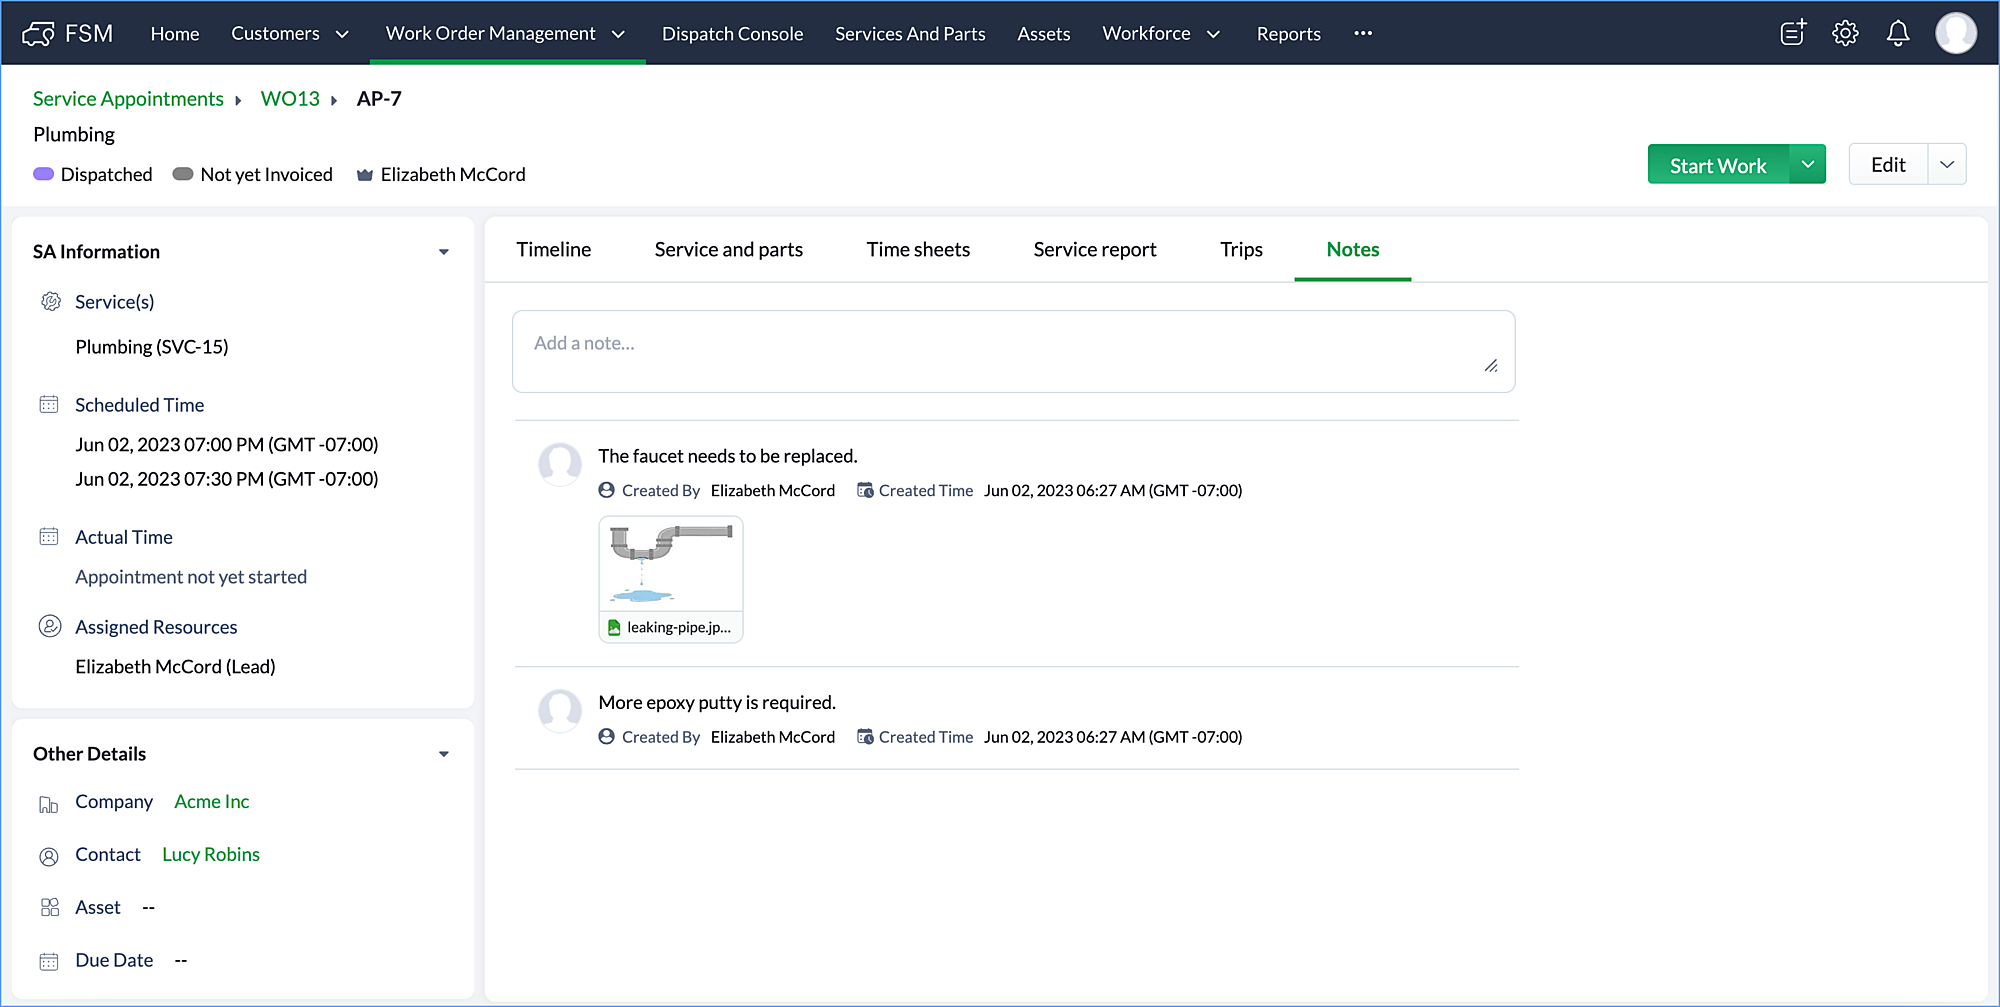Screen dimensions: 2000x1007
Task: Click the FSM logo icon
Action: click(38, 34)
